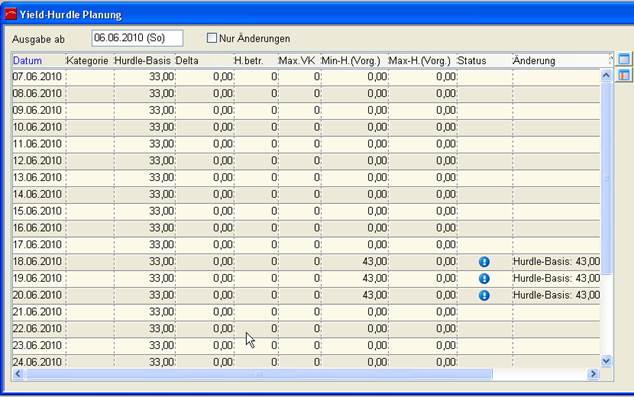Screen dimensions: 634x397
Task: Select the row dated 22.06.2010
Action: pos(306,329)
